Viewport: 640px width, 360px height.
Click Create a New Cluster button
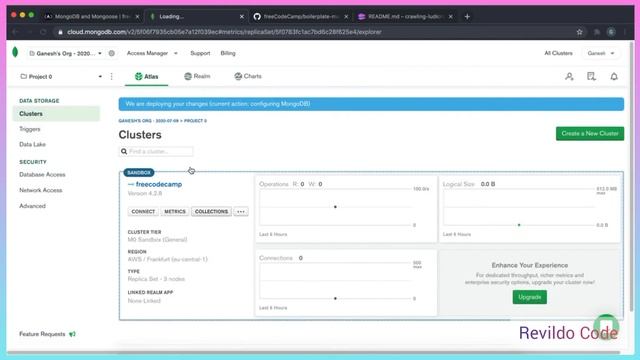[590, 133]
